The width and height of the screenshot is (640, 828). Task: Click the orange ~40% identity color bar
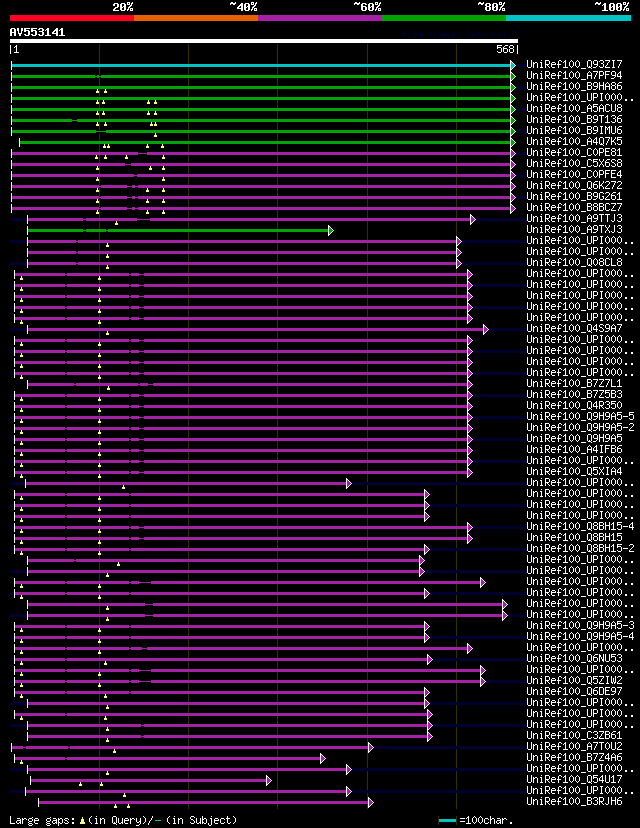click(x=196, y=18)
